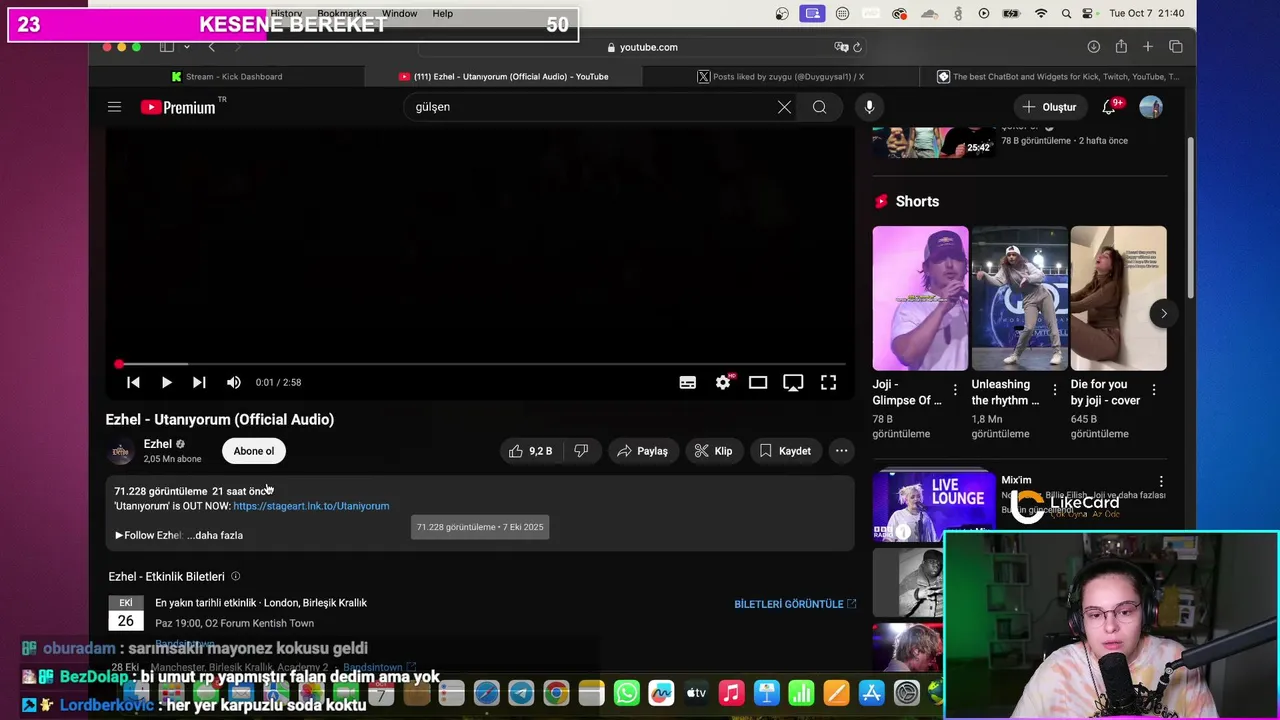1280x720 pixels.
Task: Play the Ezhel video
Action: [166, 382]
